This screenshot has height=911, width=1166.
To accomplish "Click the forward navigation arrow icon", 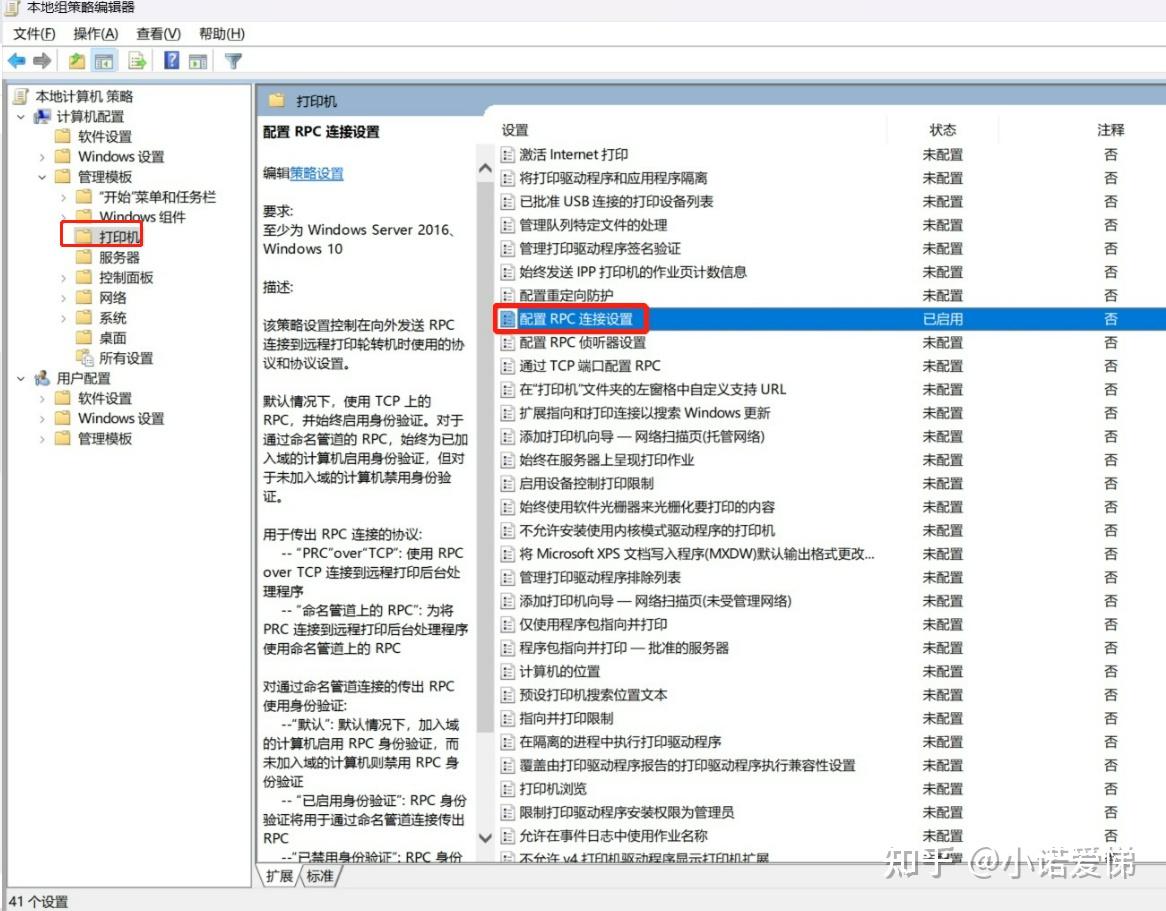I will coord(41,60).
